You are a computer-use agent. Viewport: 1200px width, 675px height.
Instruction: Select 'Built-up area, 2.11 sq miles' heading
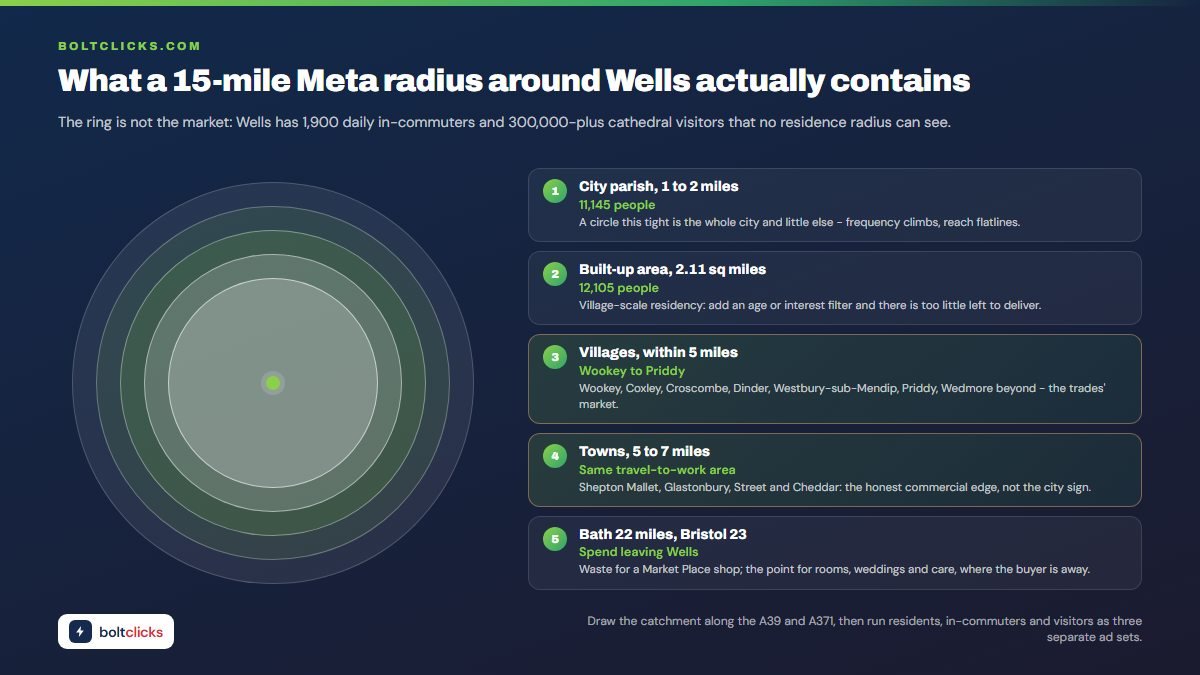(672, 269)
